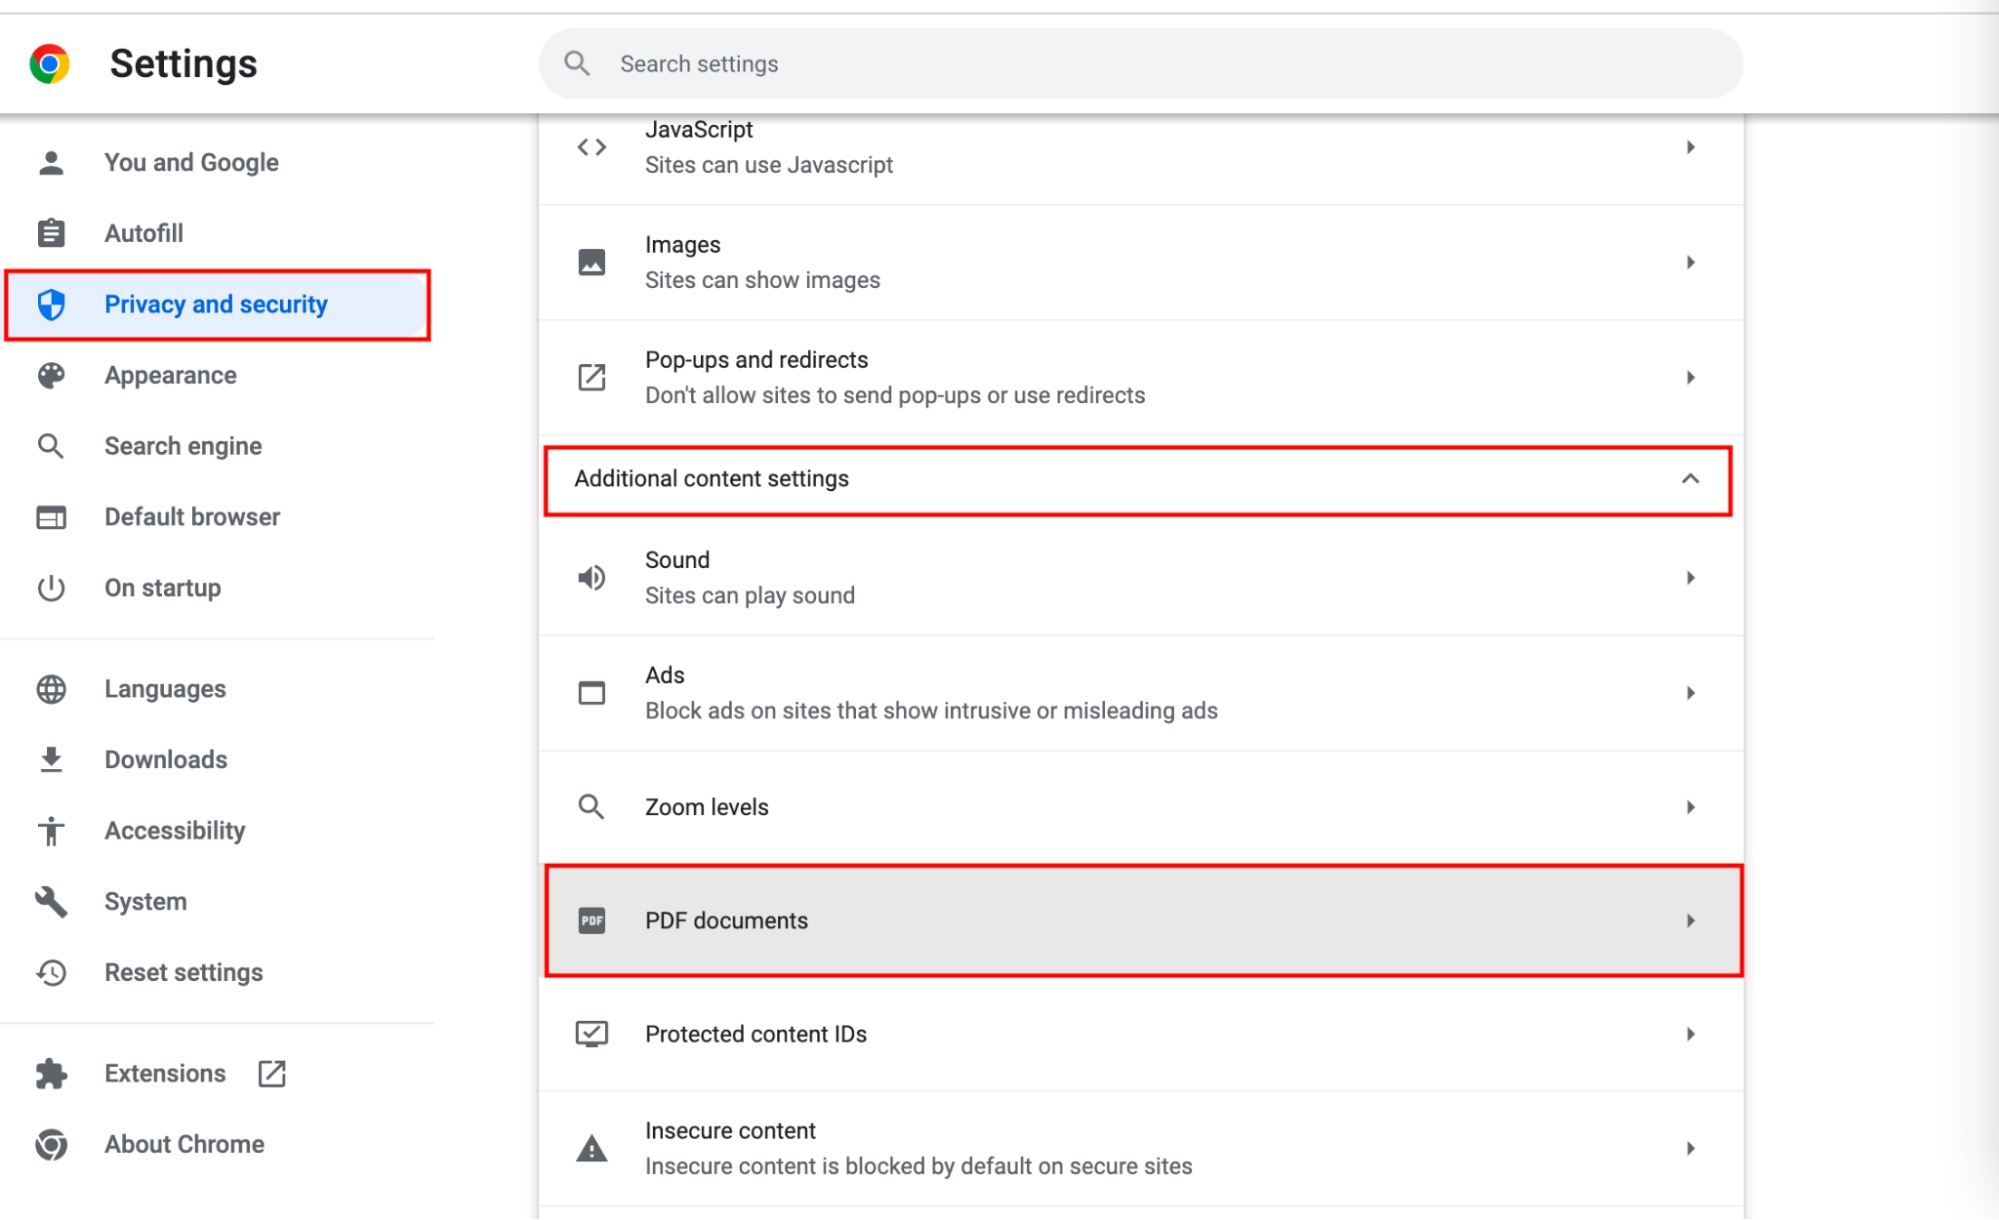The height and width of the screenshot is (1220, 1999).
Task: Open Downloads settings section
Action: click(x=166, y=759)
